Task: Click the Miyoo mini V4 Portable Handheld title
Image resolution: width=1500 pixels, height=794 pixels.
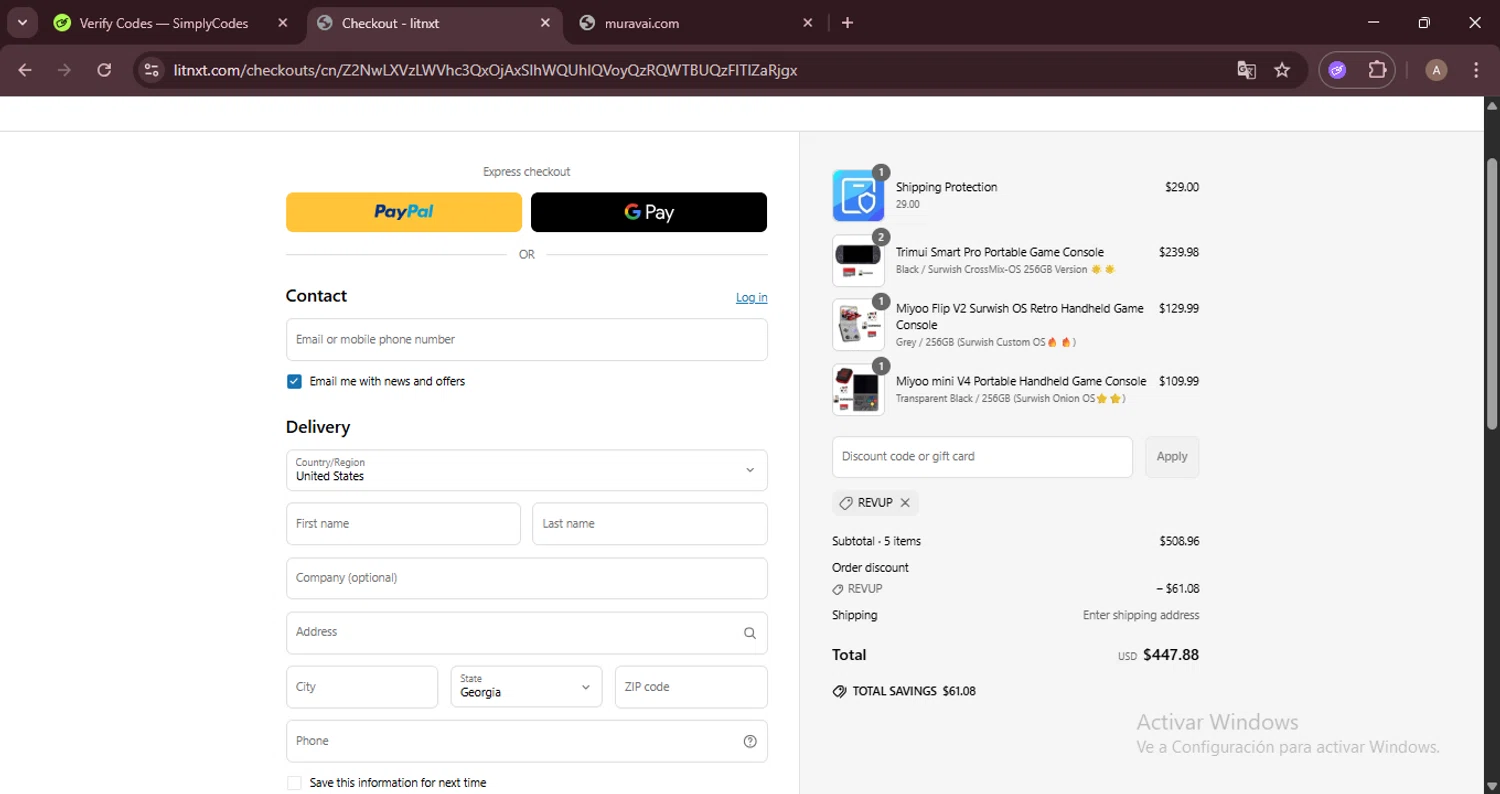Action: (1021, 381)
